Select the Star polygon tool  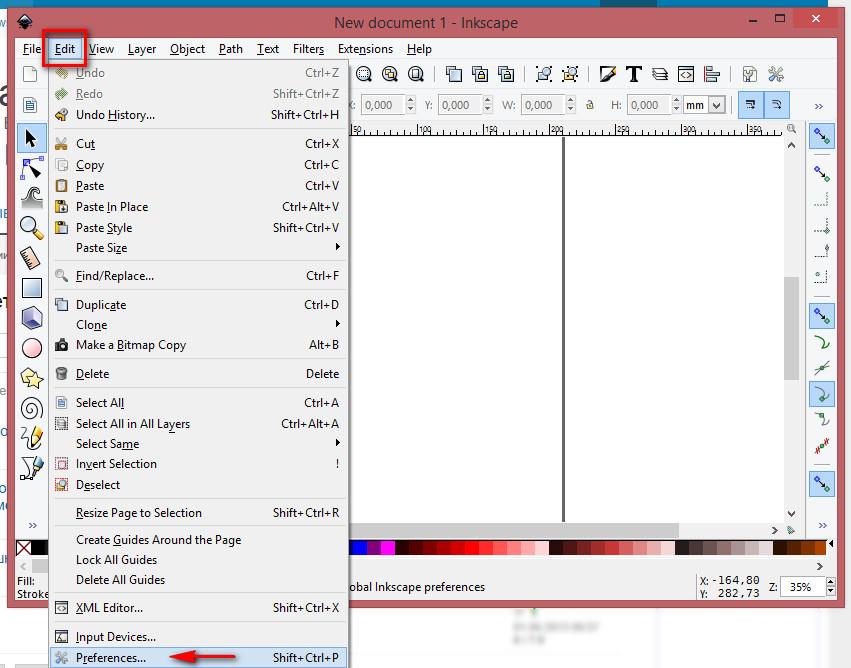point(31,378)
